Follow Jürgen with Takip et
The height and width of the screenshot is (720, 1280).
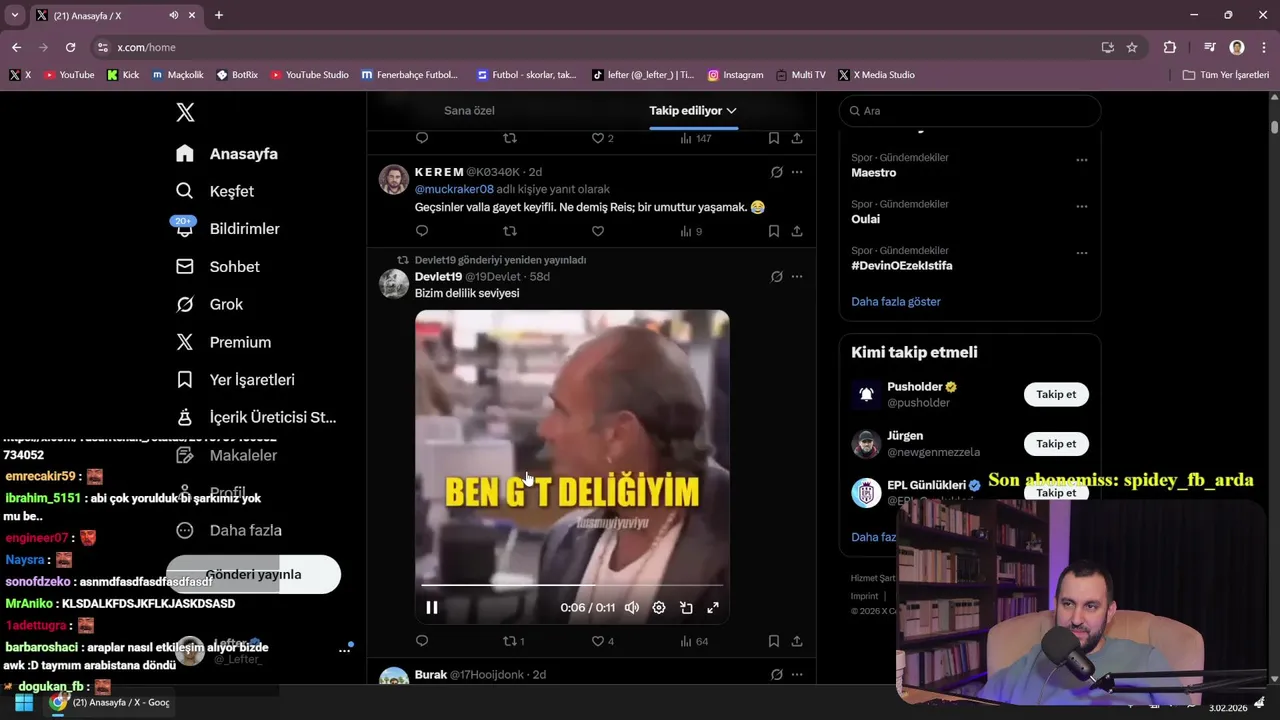(1056, 443)
